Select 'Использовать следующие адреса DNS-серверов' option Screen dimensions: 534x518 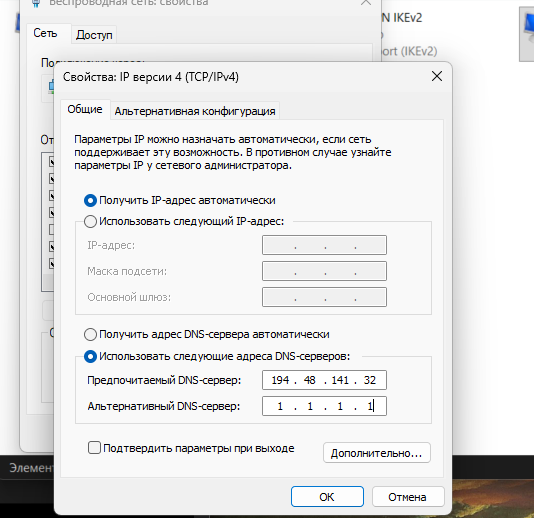(90, 357)
